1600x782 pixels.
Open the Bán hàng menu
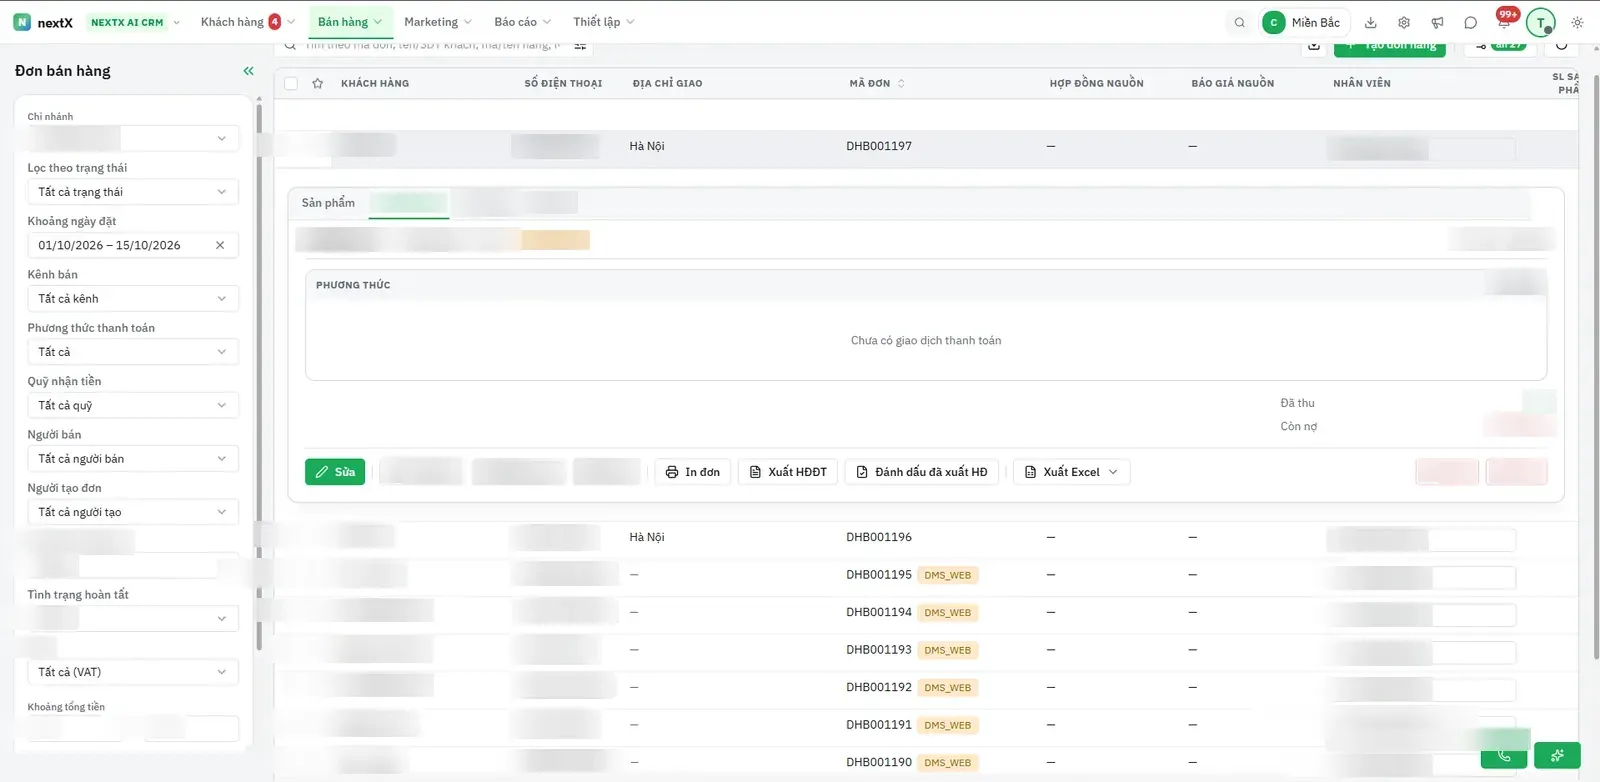click(x=350, y=22)
